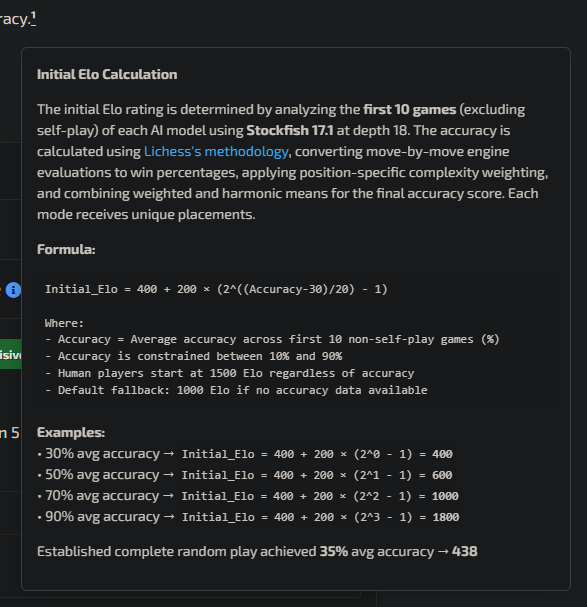Click the bold 35% accuracy text

click(x=333, y=551)
